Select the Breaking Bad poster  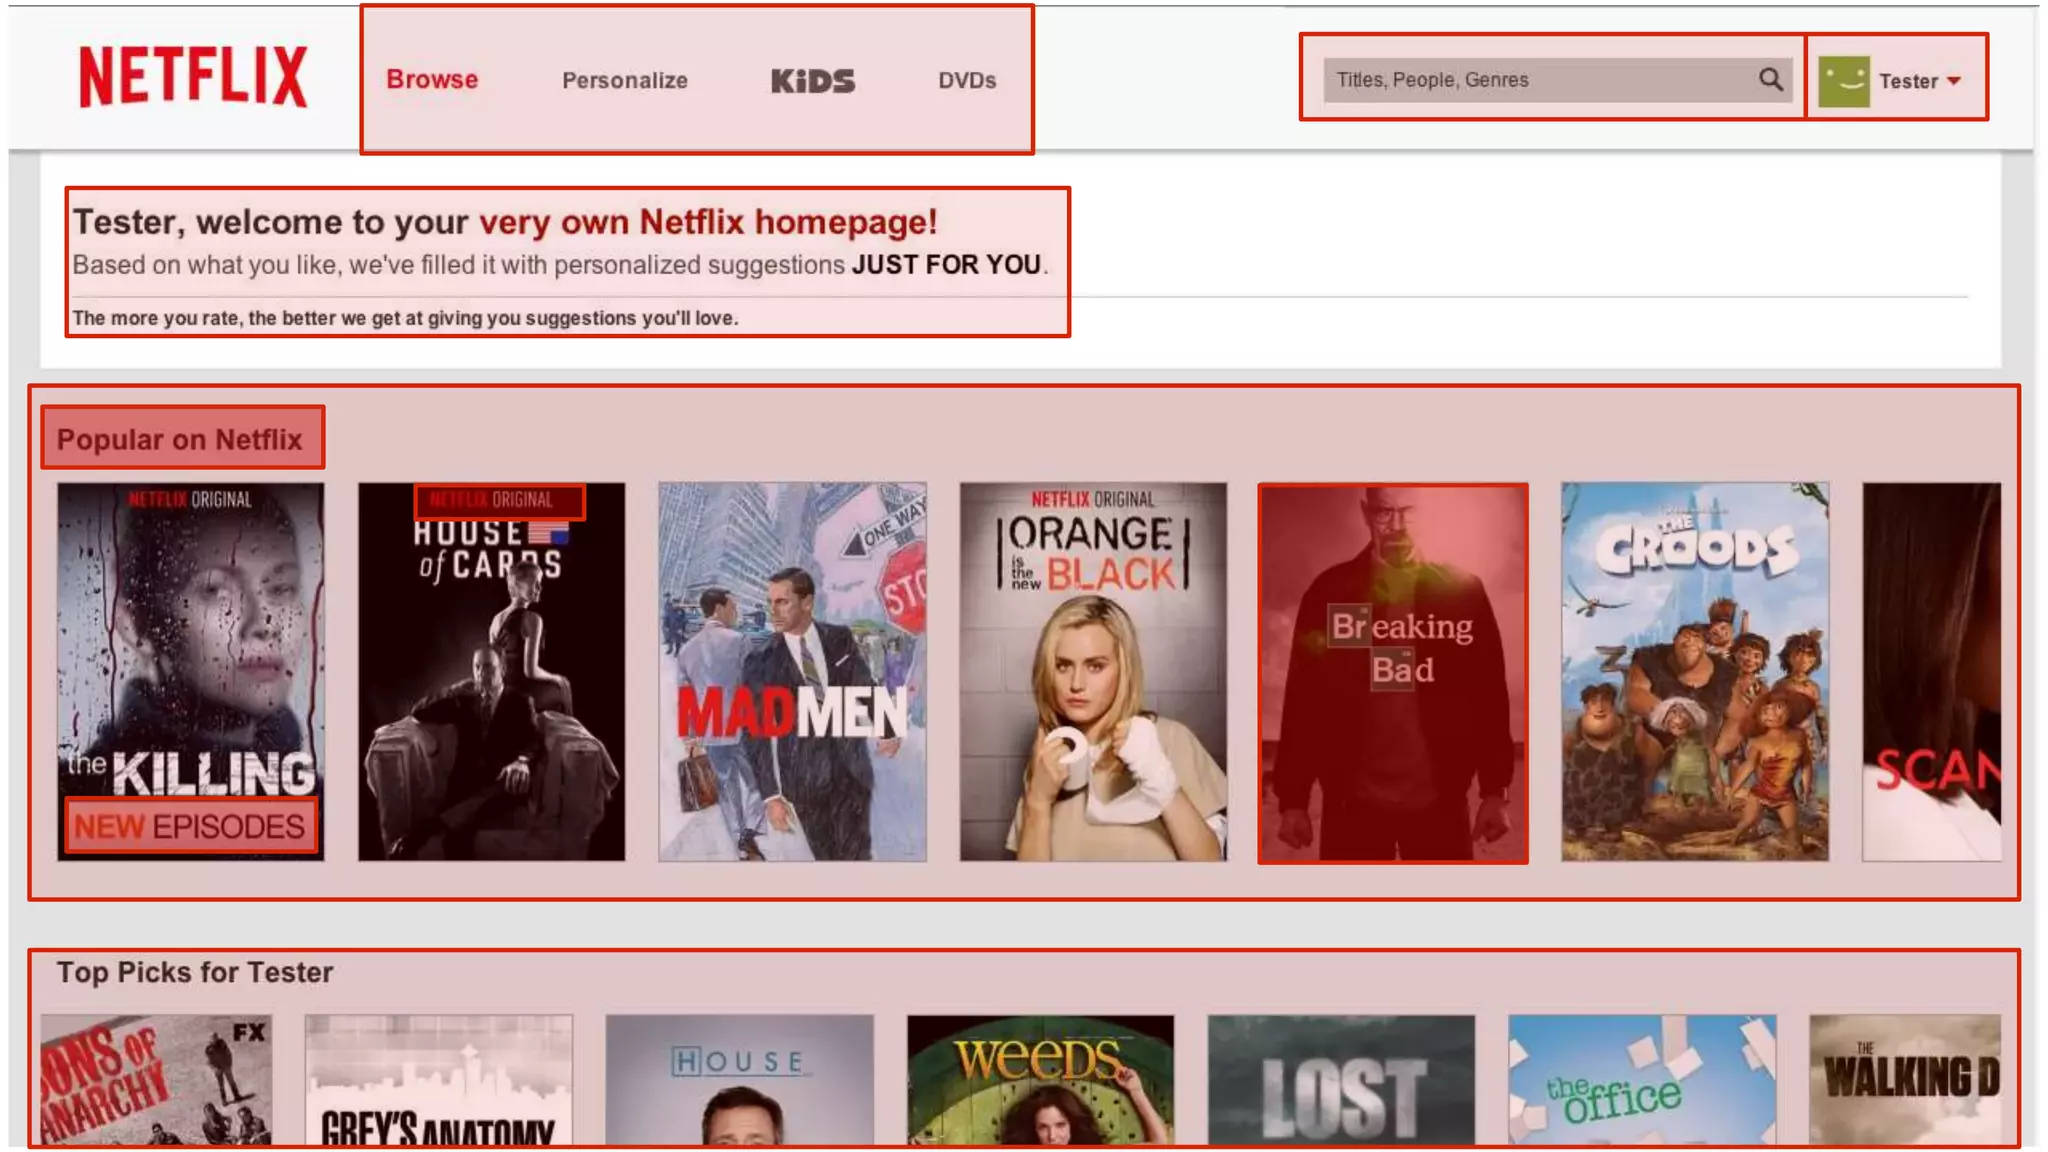[1393, 673]
